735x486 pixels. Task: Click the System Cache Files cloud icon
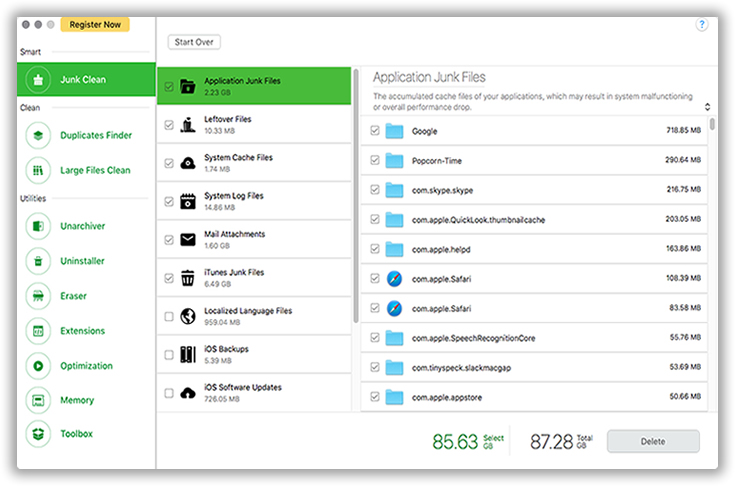coord(188,163)
